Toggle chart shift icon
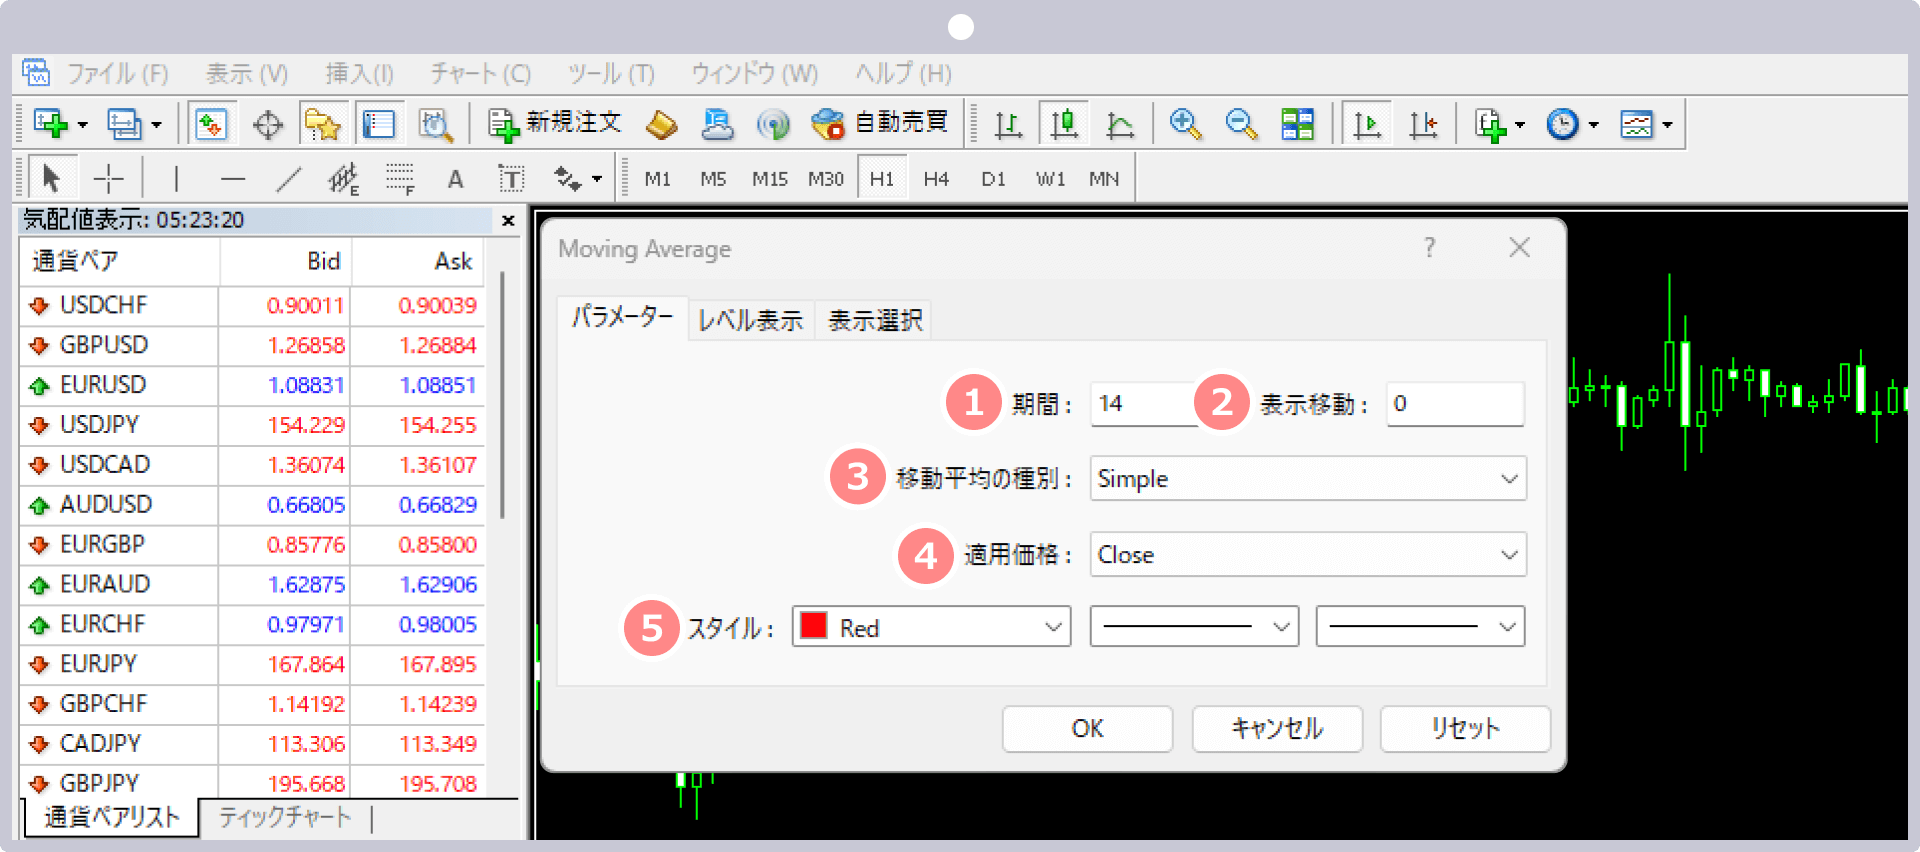Image resolution: width=1920 pixels, height=852 pixels. click(1423, 124)
